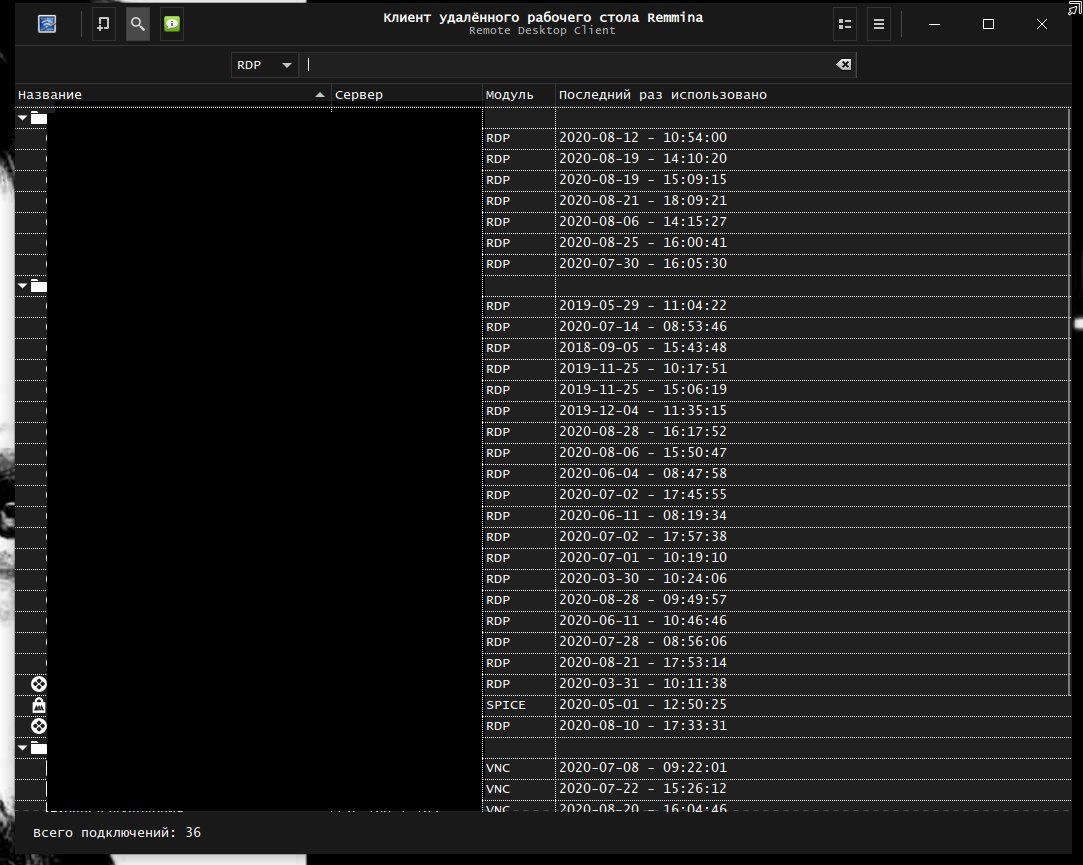
Task: Collapse the group above the 2019-05-29 row
Action: coord(23,285)
